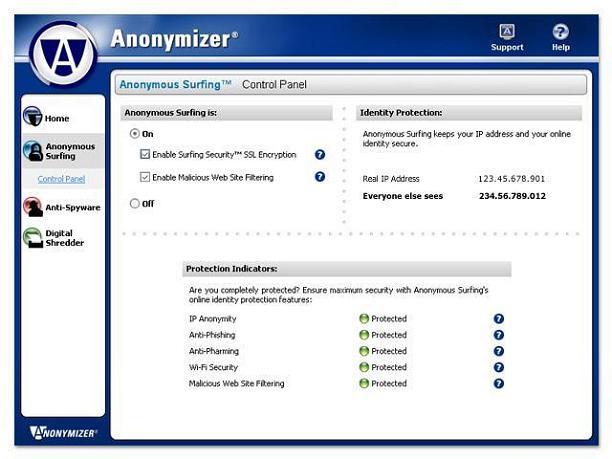
Task: Open help for Anti-Pharming indicator
Action: coord(498,351)
